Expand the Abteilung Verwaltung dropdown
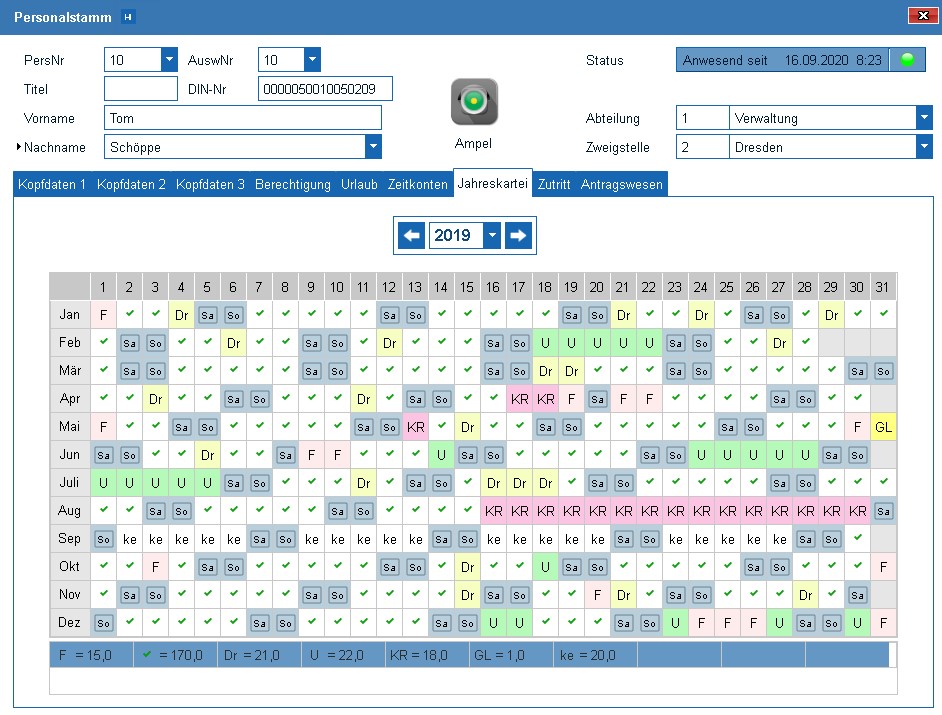Screen dimensions: 942x715 click(x=924, y=118)
